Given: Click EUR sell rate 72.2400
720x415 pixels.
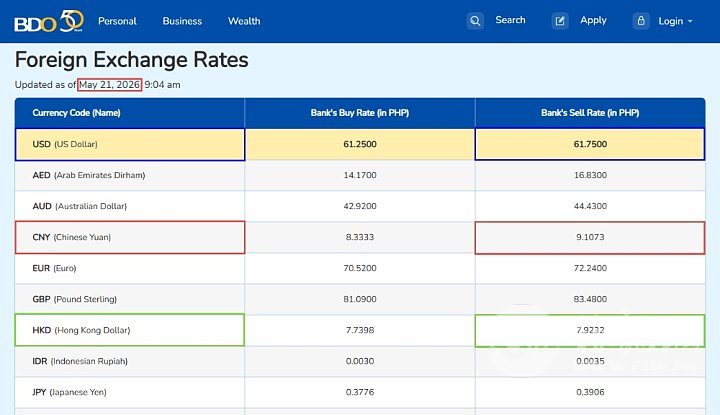Looking at the screenshot, I should coord(590,268).
